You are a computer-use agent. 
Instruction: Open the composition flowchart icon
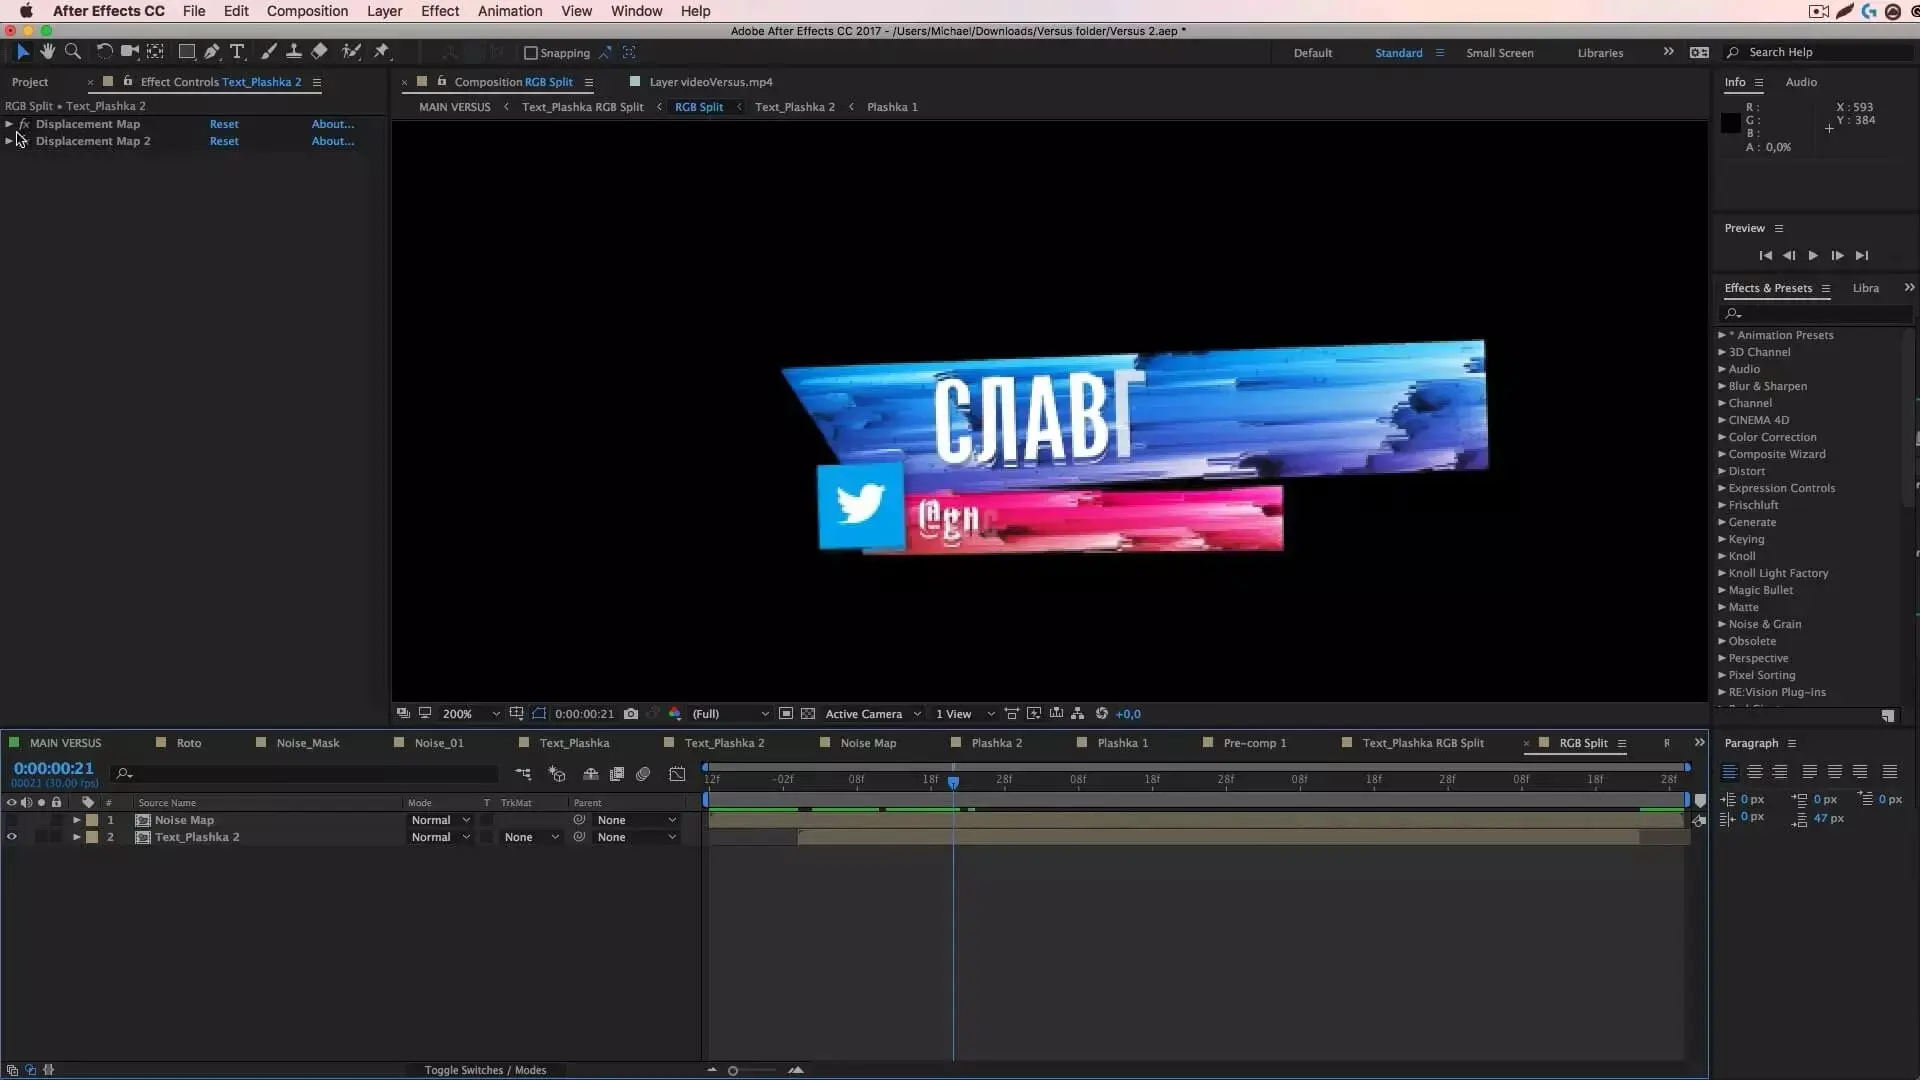(x=1078, y=714)
